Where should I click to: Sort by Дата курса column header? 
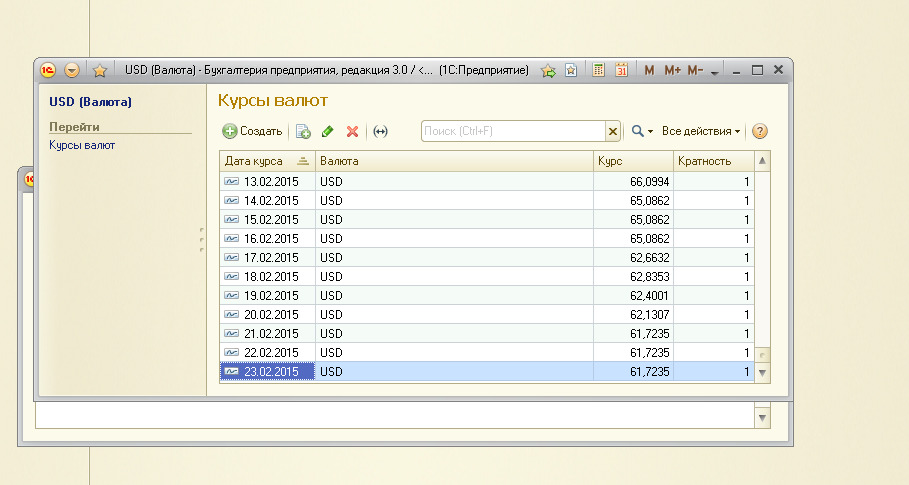tap(267, 161)
